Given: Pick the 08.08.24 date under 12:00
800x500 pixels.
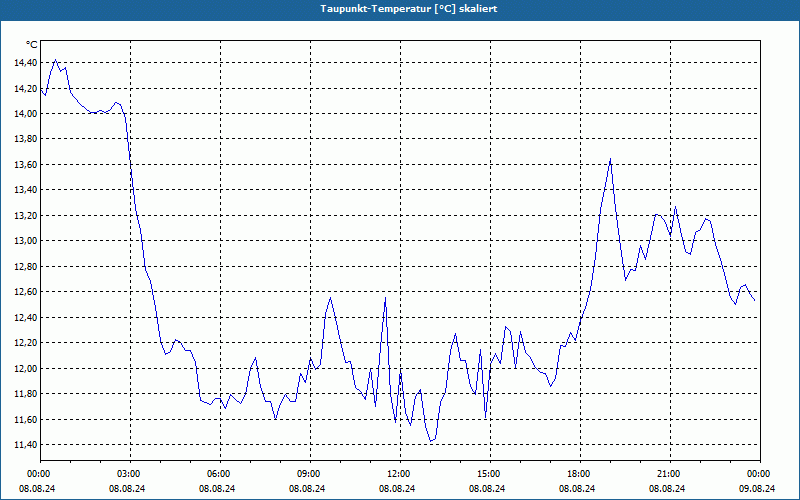Looking at the screenshot, I should (398, 488).
